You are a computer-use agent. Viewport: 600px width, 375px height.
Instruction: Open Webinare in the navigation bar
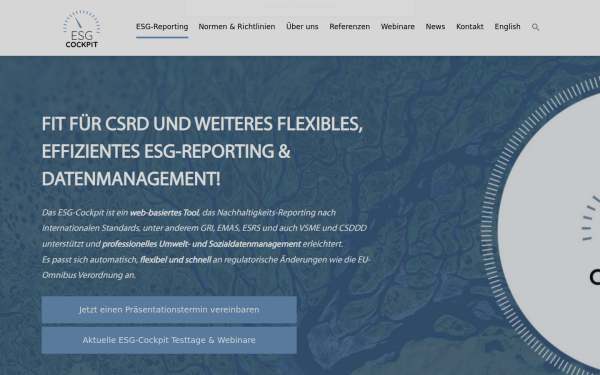398,27
